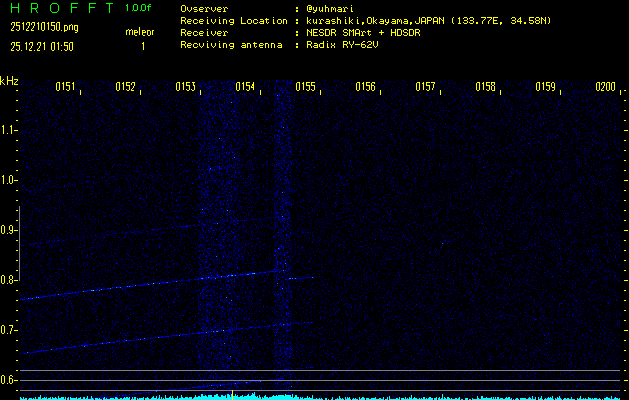The width and height of the screenshot is (629, 400).
Task: Click the 0155 time marker
Action: point(306,88)
